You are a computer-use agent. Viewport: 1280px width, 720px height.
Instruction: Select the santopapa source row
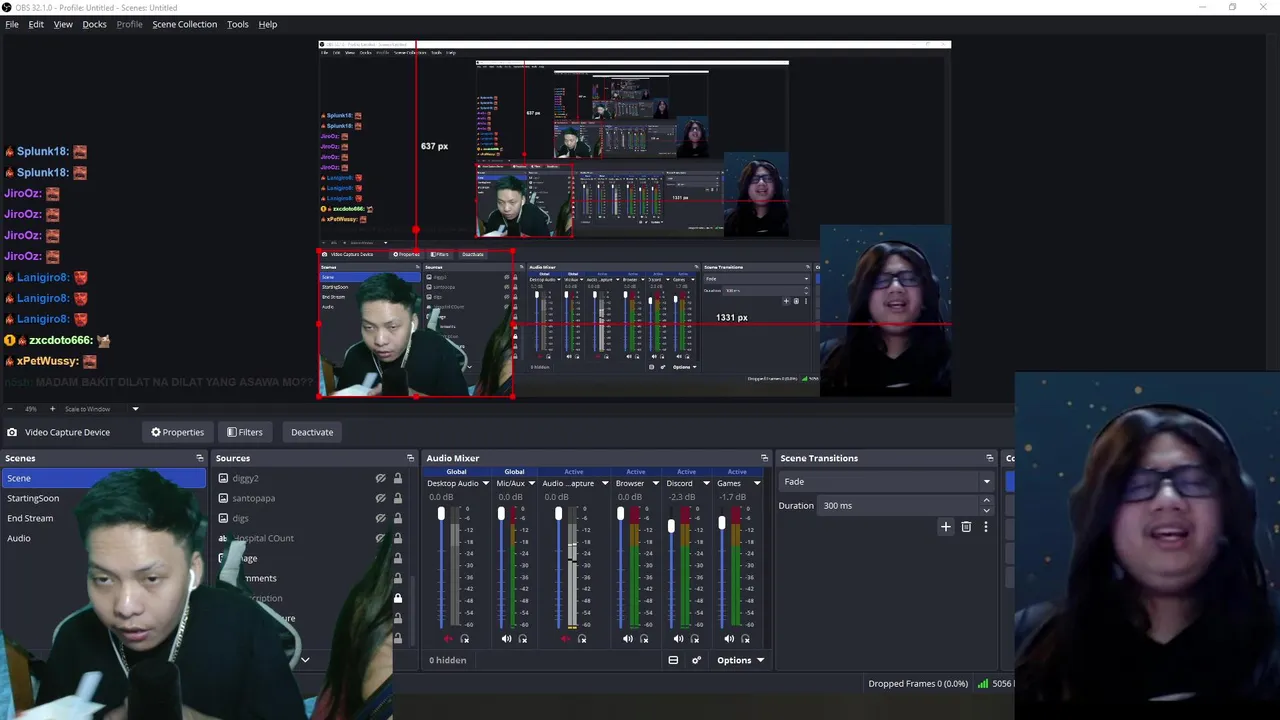312,498
